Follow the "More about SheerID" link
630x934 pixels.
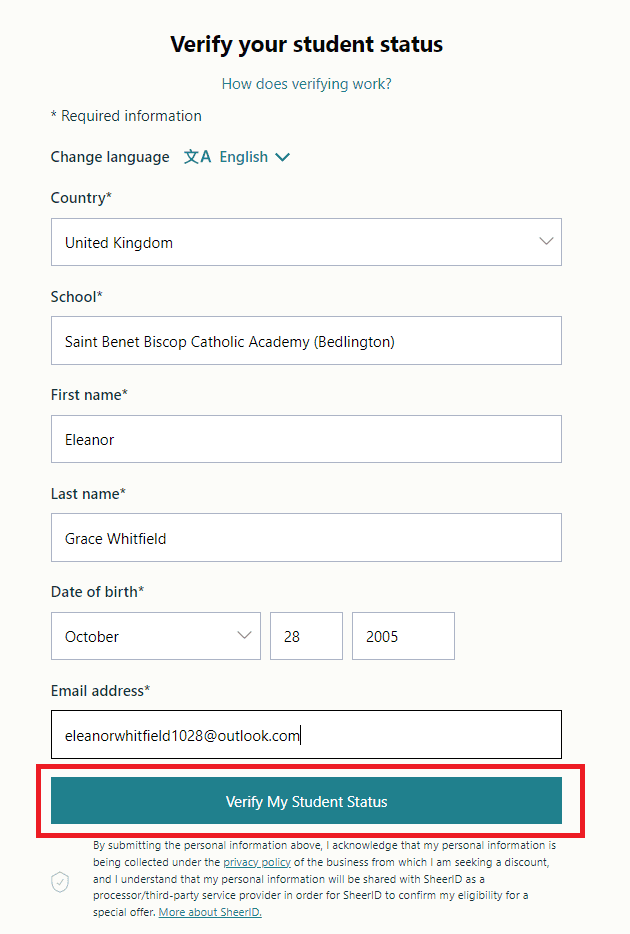click(x=210, y=913)
